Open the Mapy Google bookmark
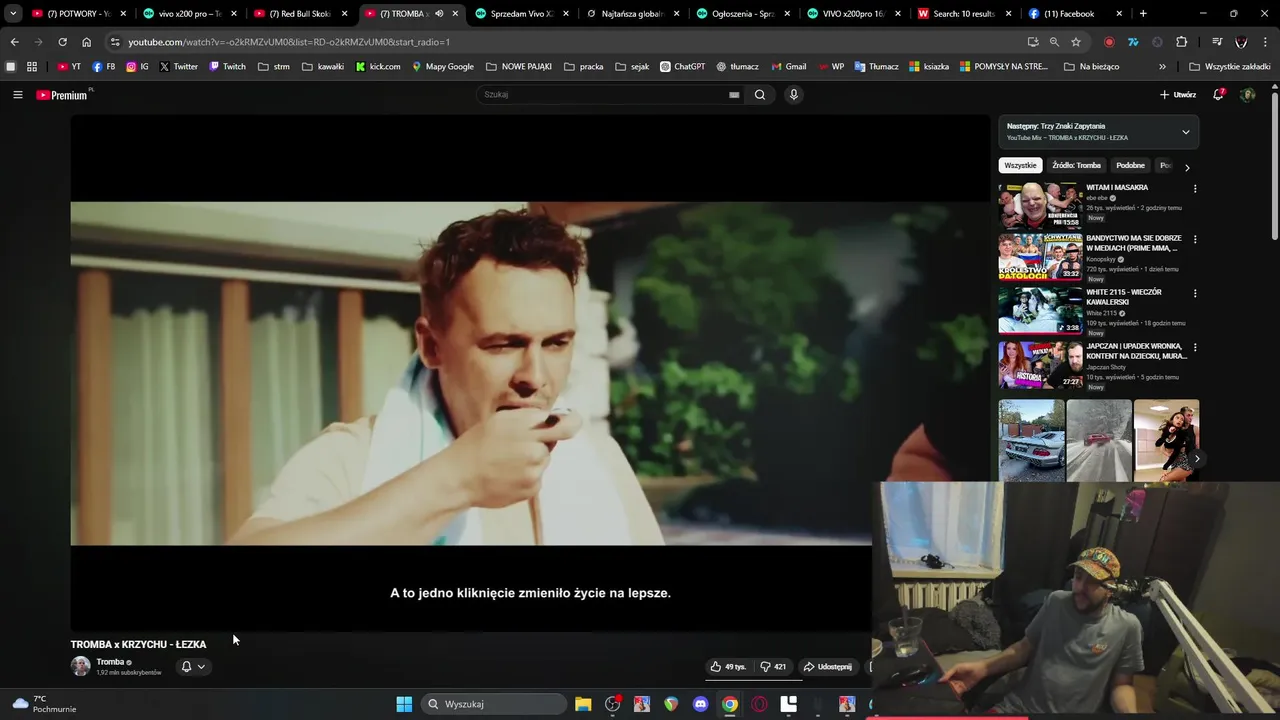The height and width of the screenshot is (720, 1280). point(442,67)
